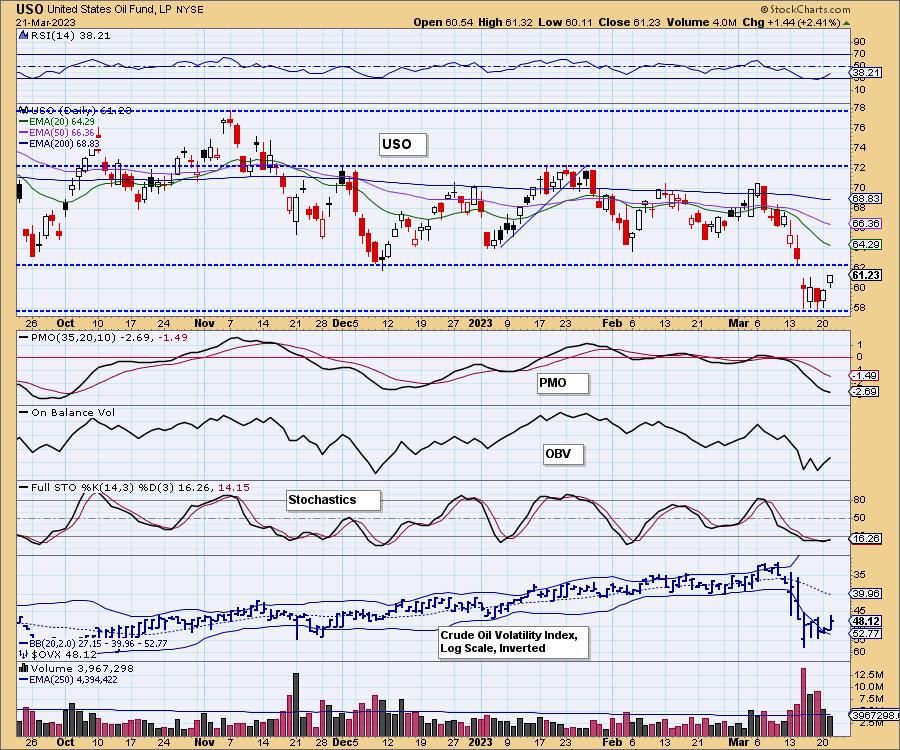Image resolution: width=900 pixels, height=750 pixels.
Task: Click the Crude Oil Volatility Index annotation
Action: (514, 642)
